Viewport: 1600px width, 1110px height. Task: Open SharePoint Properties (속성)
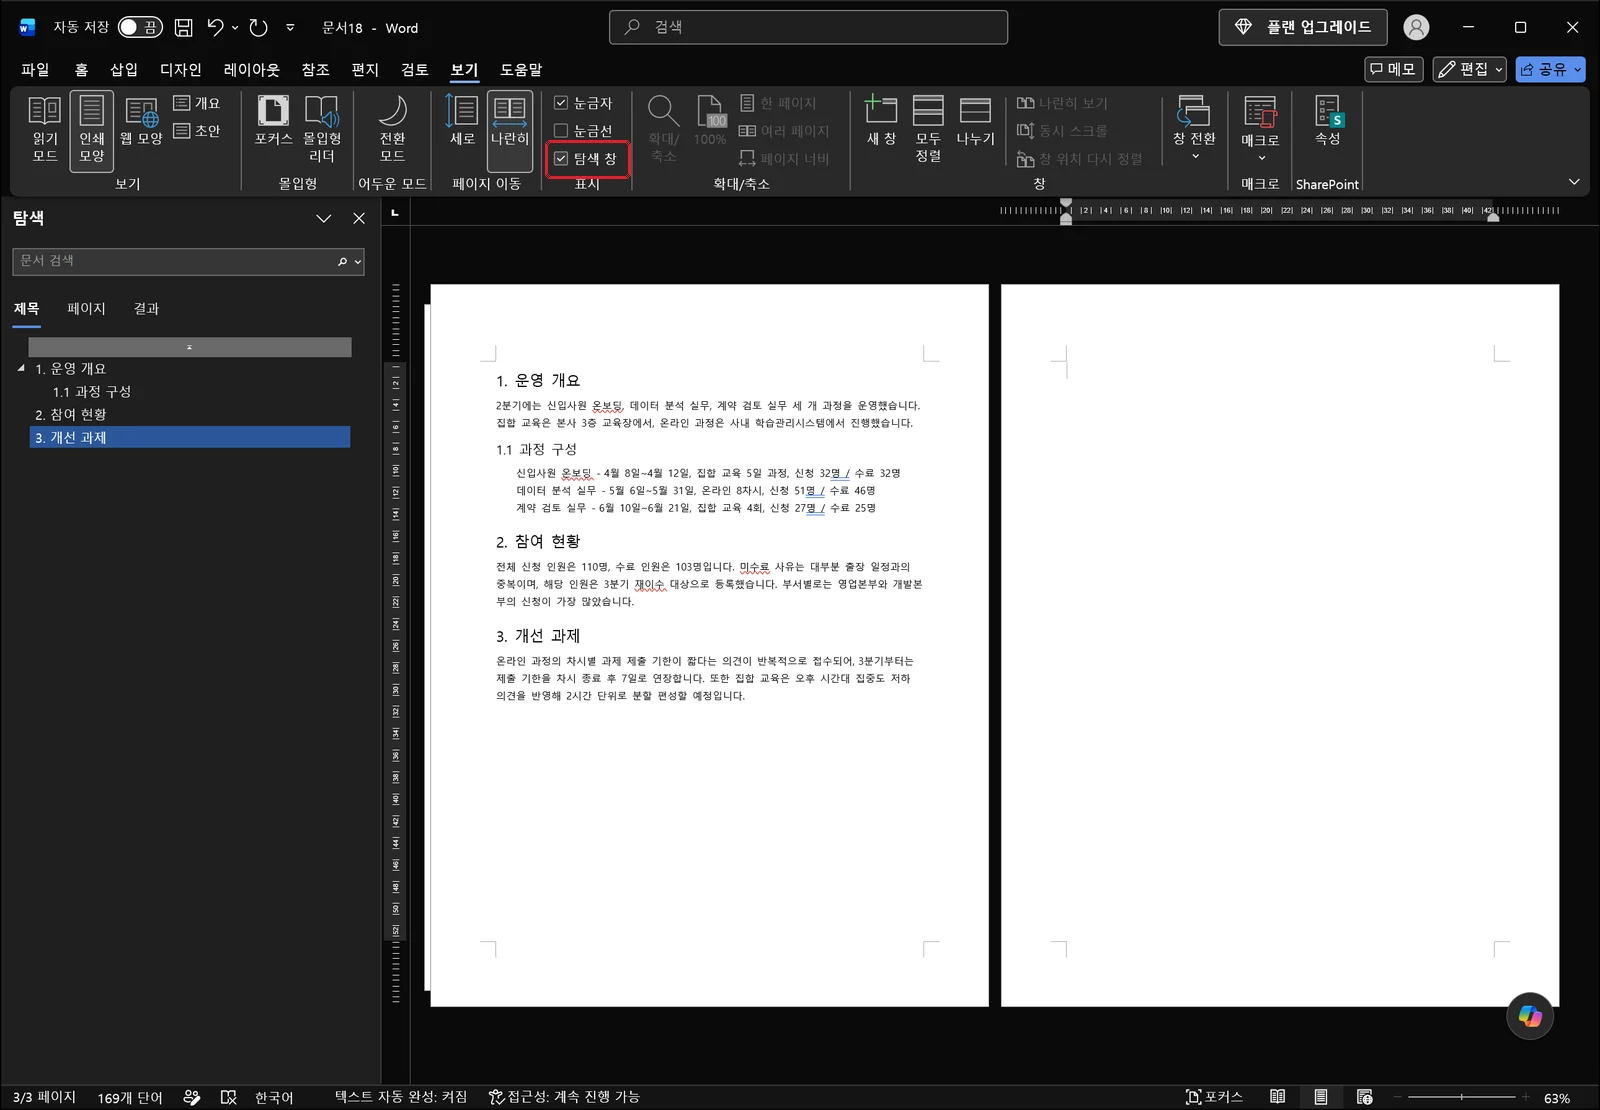[x=1327, y=122]
